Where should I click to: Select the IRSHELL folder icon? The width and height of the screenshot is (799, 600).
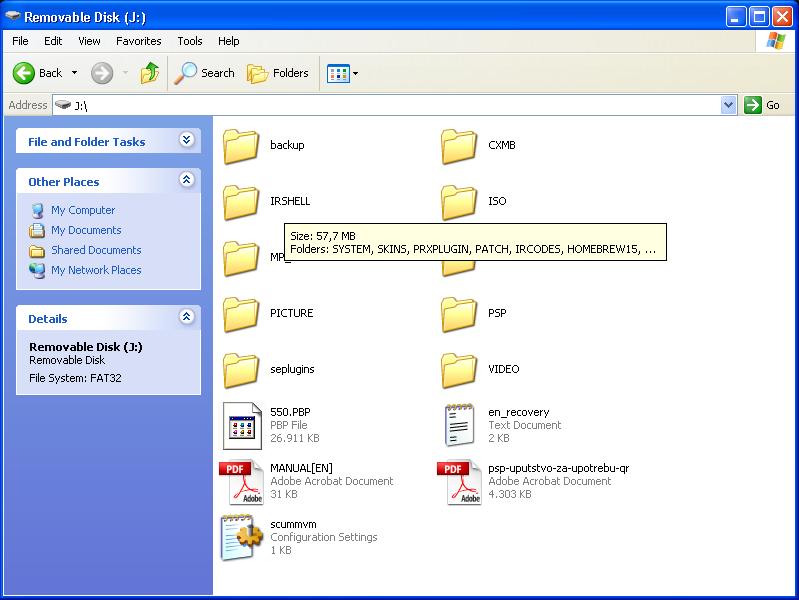tap(241, 202)
